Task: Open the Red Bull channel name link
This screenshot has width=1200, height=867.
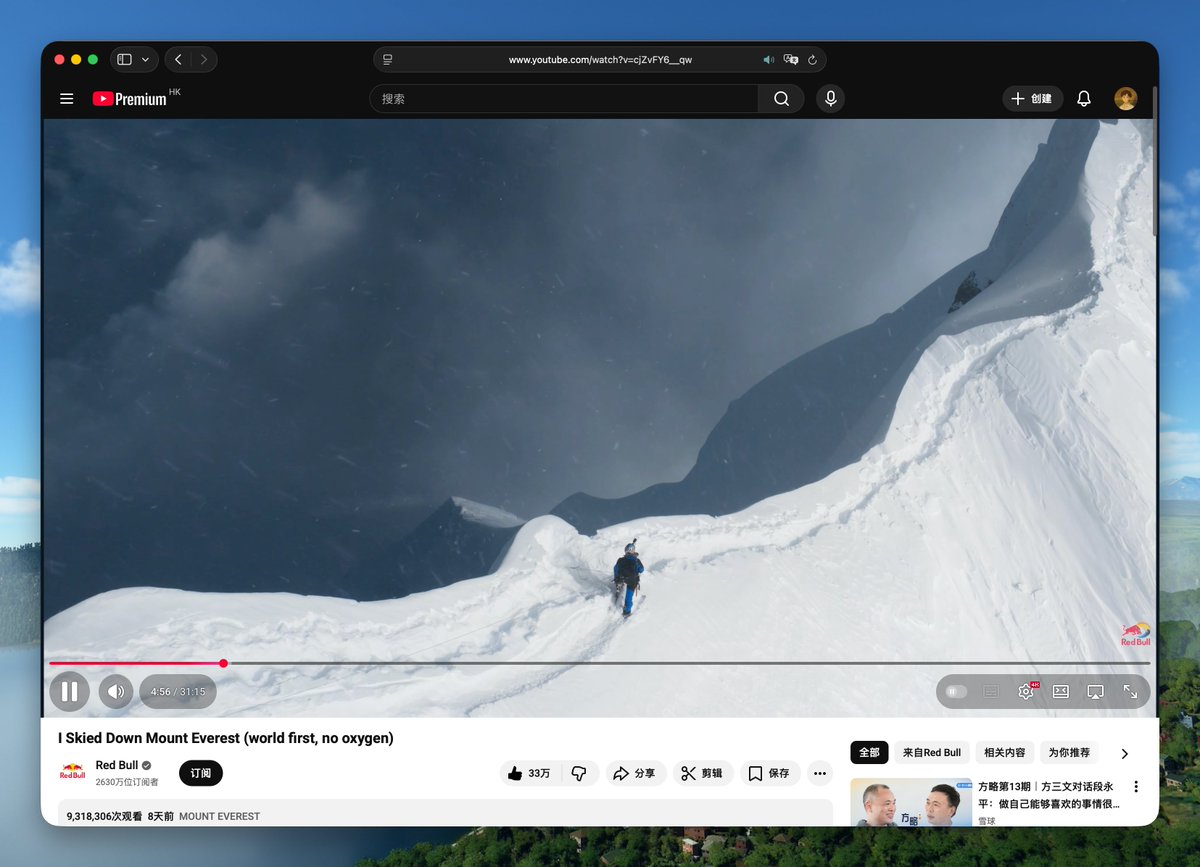Action: pyautogui.click(x=117, y=766)
